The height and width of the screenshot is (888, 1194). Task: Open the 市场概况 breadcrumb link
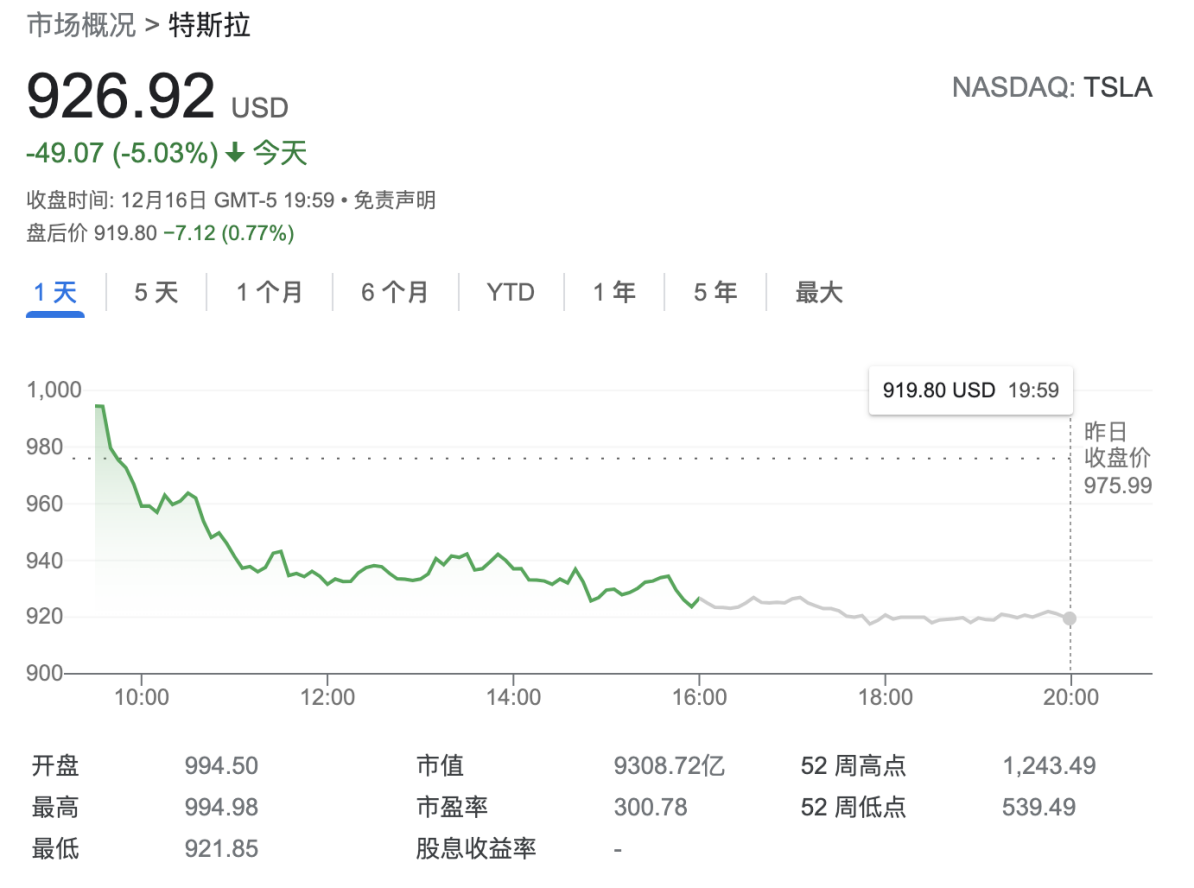pyautogui.click(x=81, y=26)
